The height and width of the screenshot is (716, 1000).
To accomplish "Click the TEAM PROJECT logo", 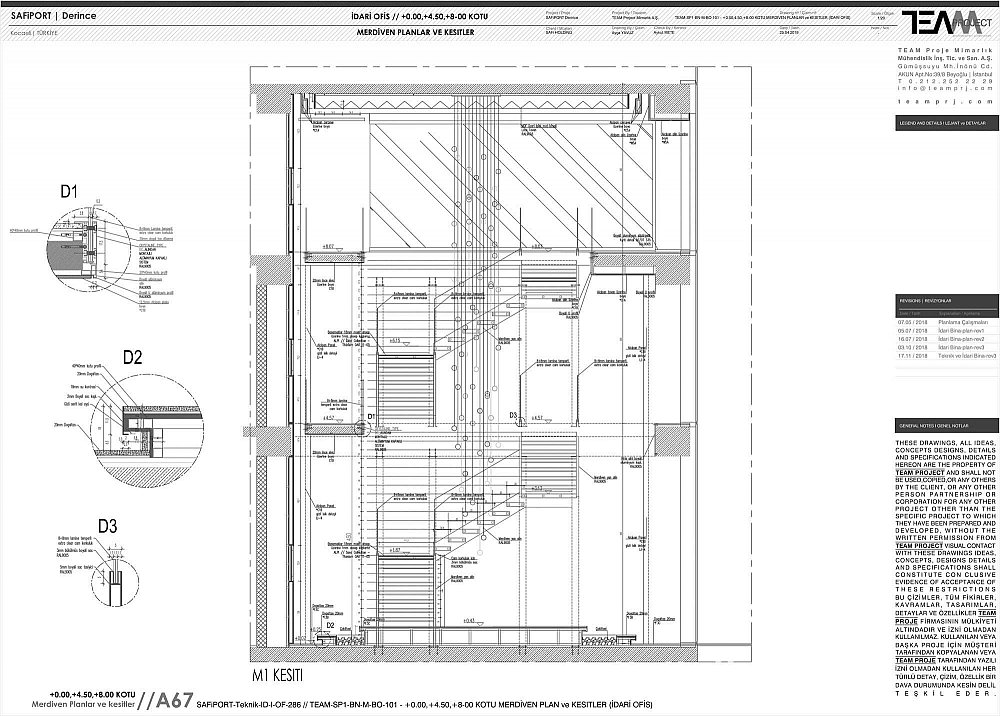I will (946, 24).
